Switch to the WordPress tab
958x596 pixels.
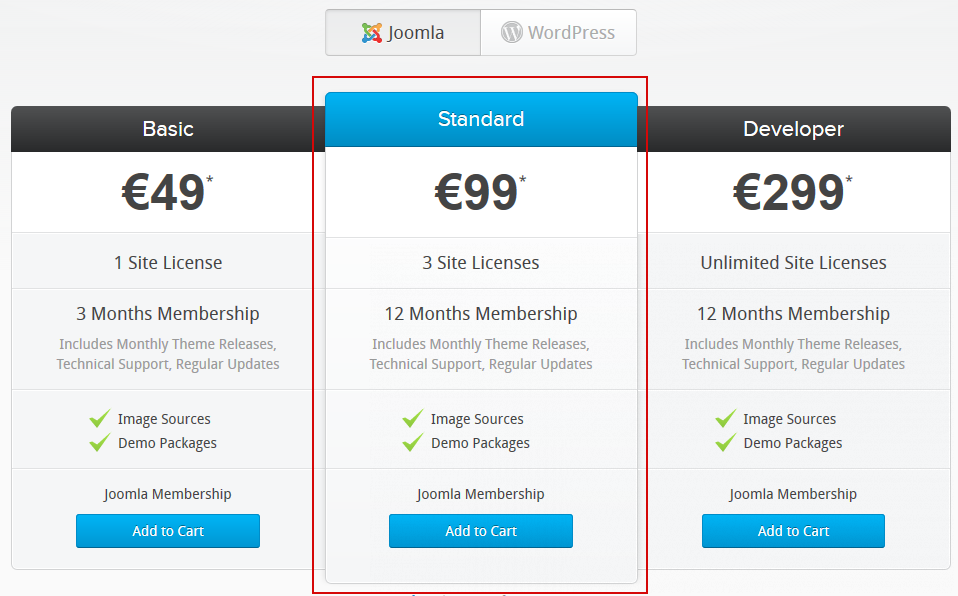pos(558,33)
